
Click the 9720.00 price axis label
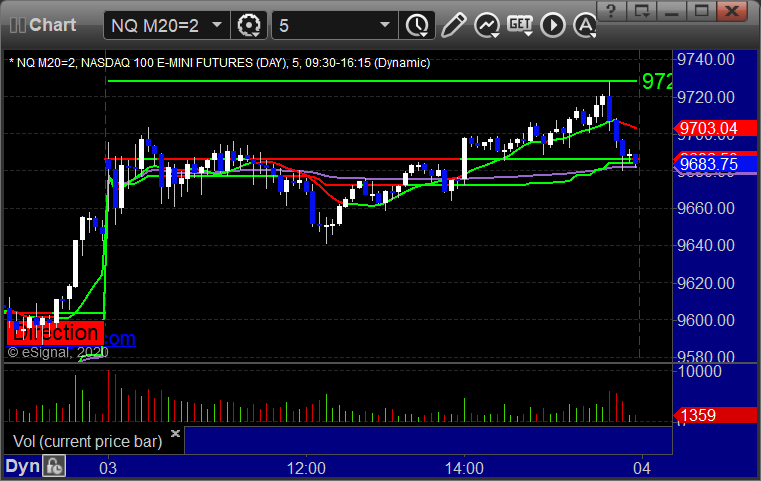(x=706, y=97)
